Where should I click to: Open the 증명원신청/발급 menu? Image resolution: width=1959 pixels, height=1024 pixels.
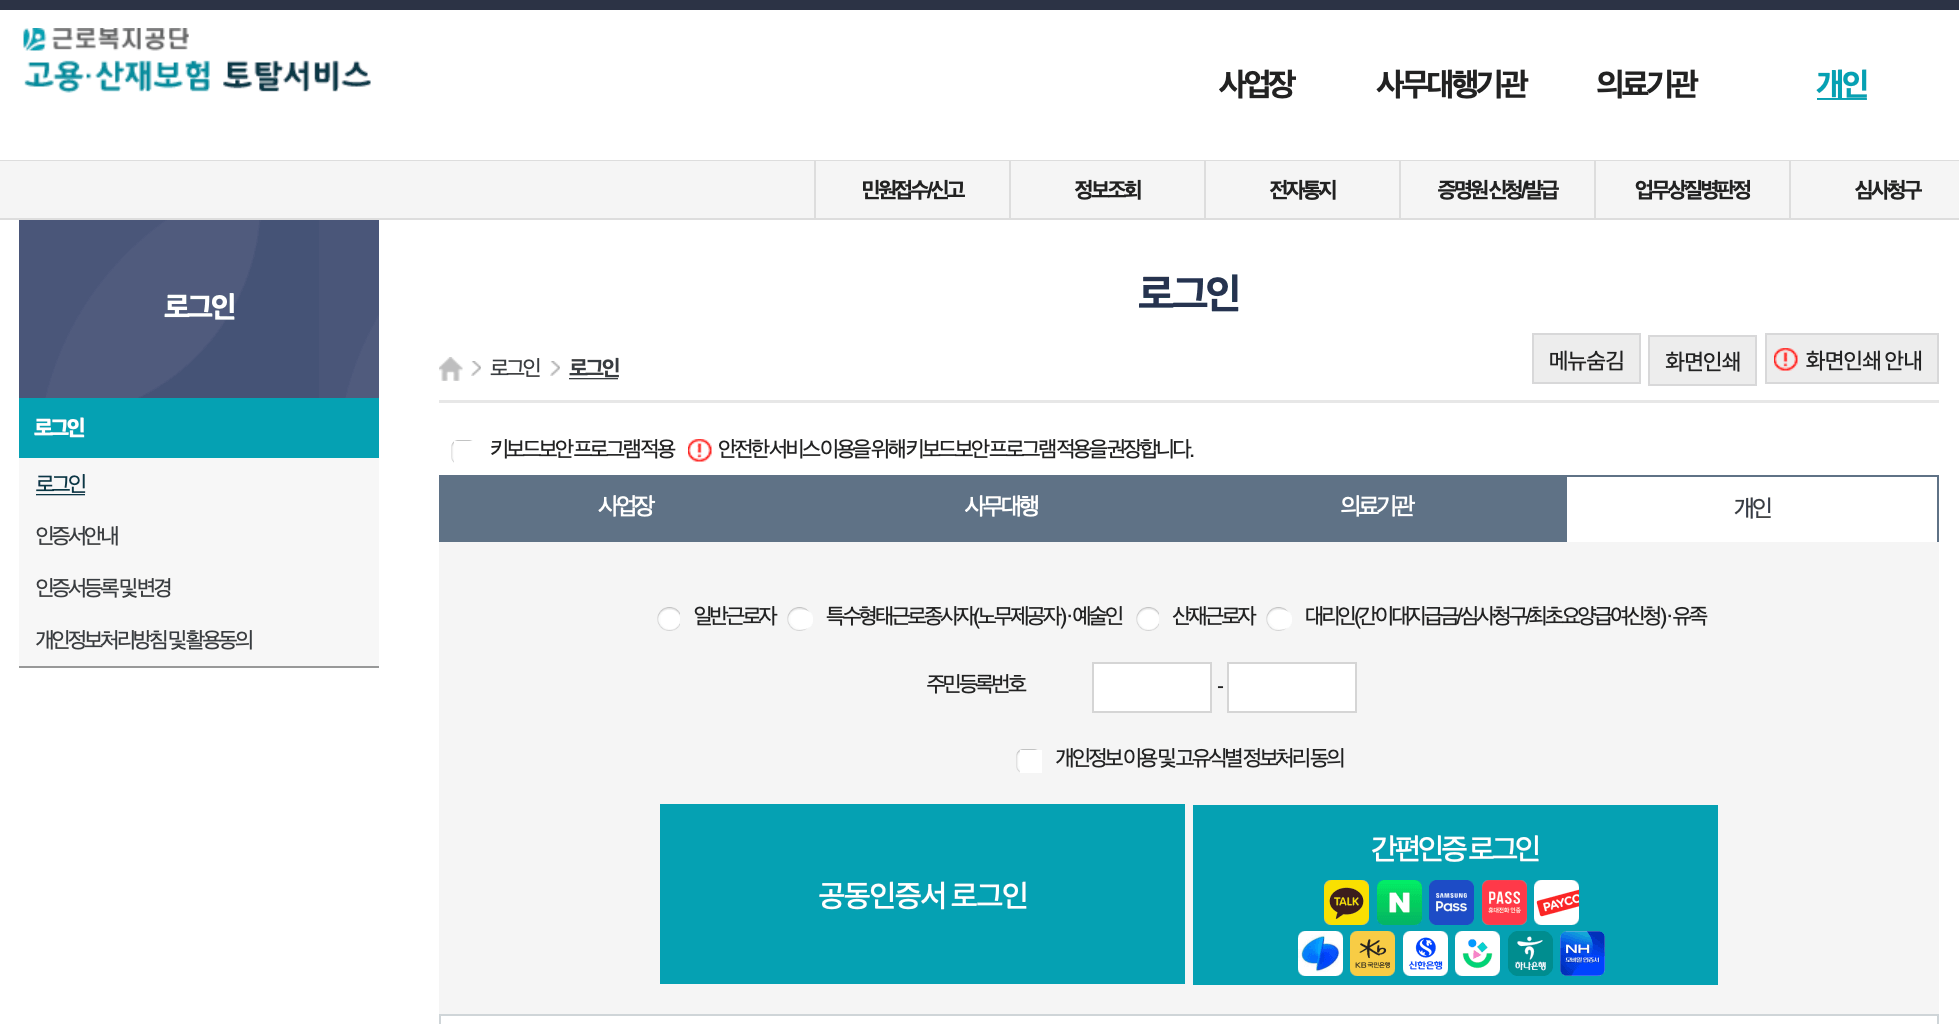[1497, 190]
